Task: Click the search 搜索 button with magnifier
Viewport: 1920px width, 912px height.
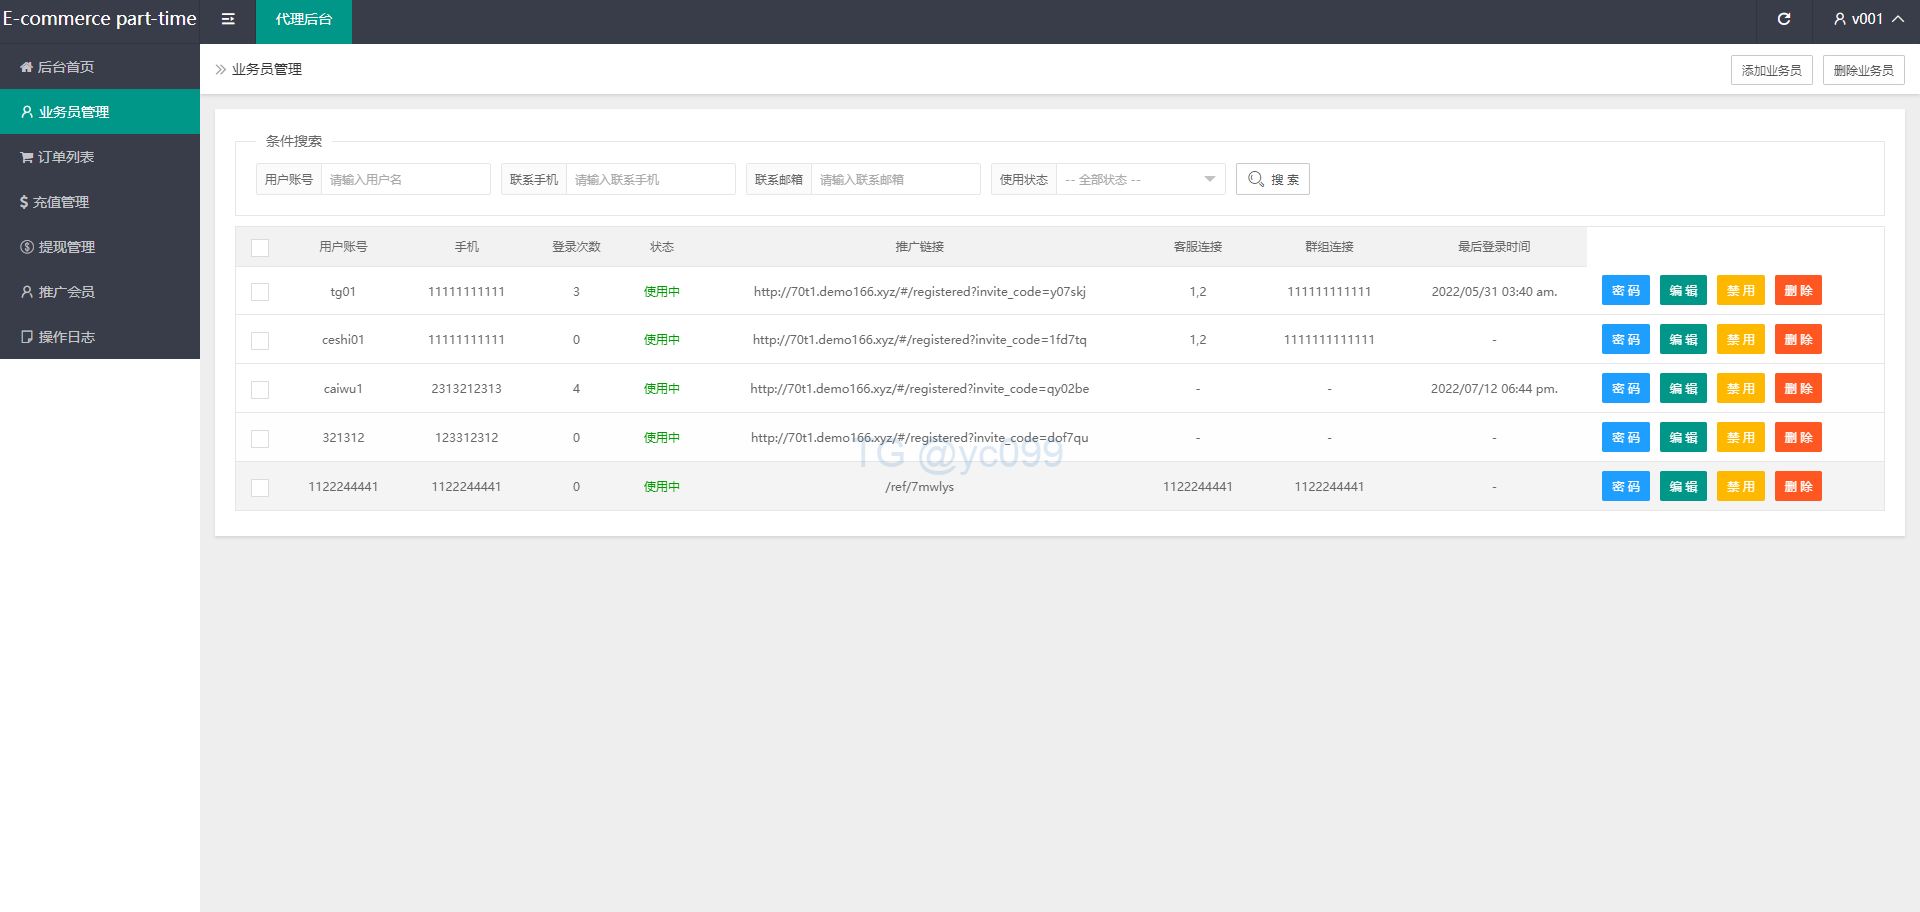Action: (x=1272, y=180)
